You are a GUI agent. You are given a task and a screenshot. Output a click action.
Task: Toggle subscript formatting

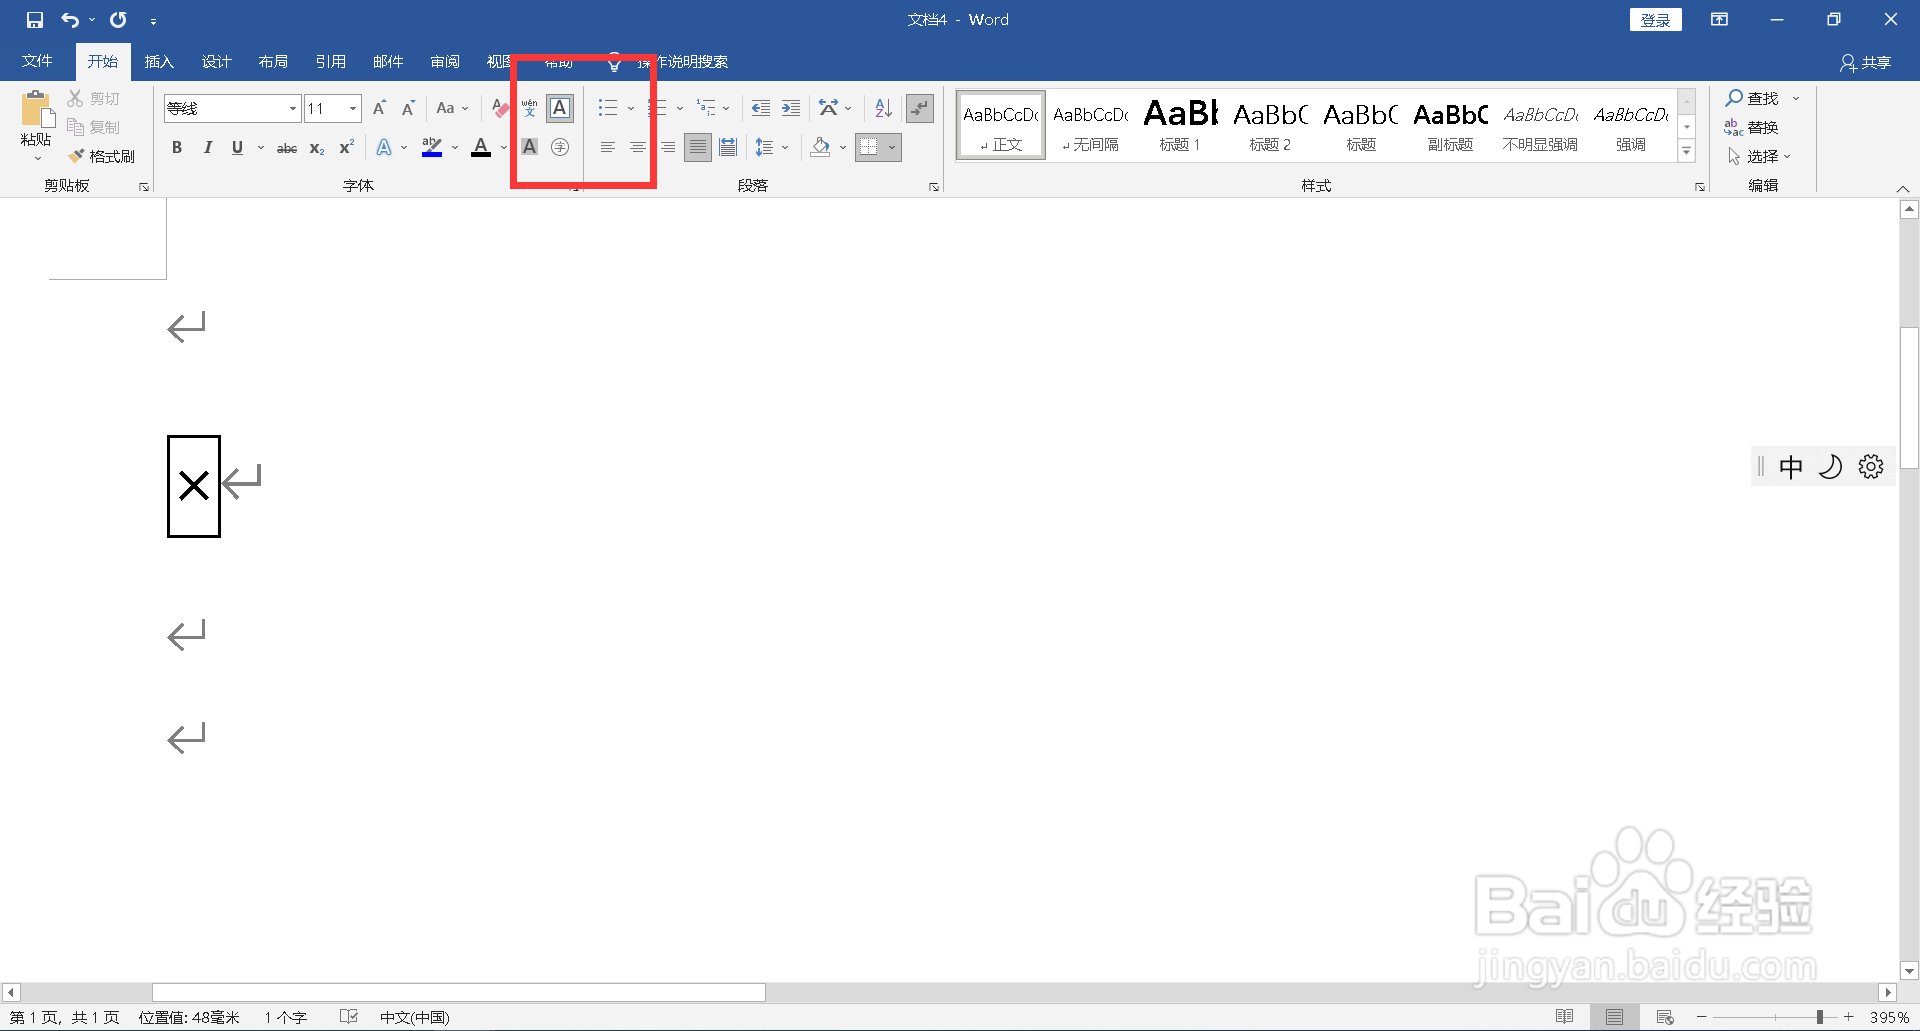coord(317,148)
